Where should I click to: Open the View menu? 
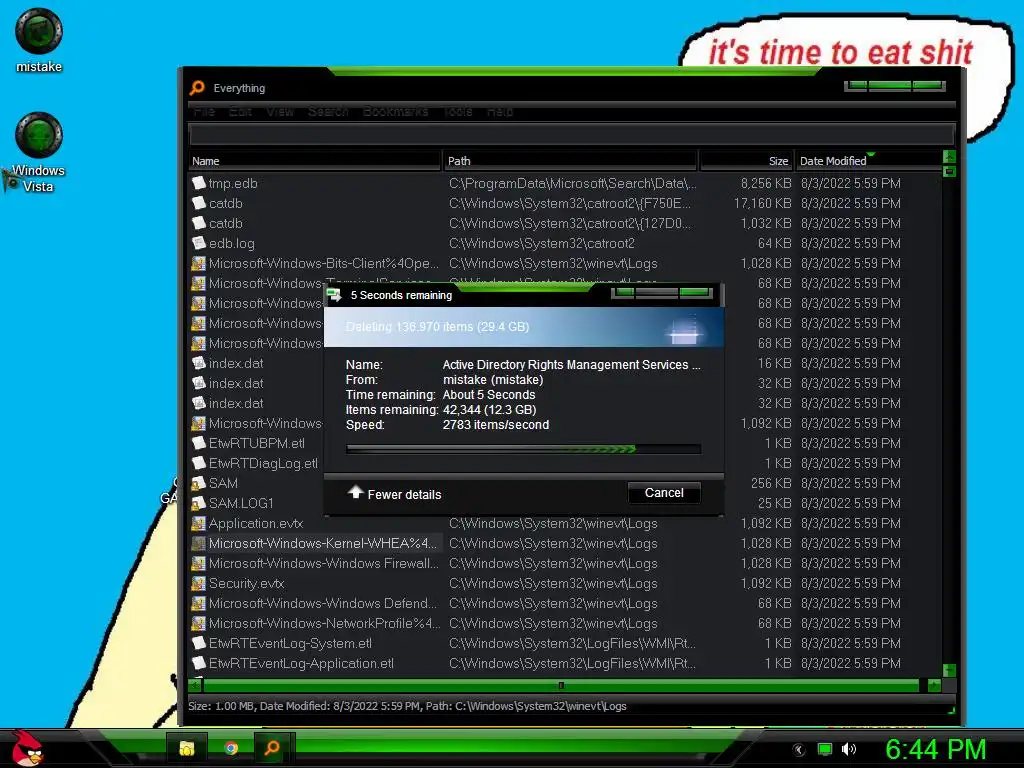tap(280, 112)
